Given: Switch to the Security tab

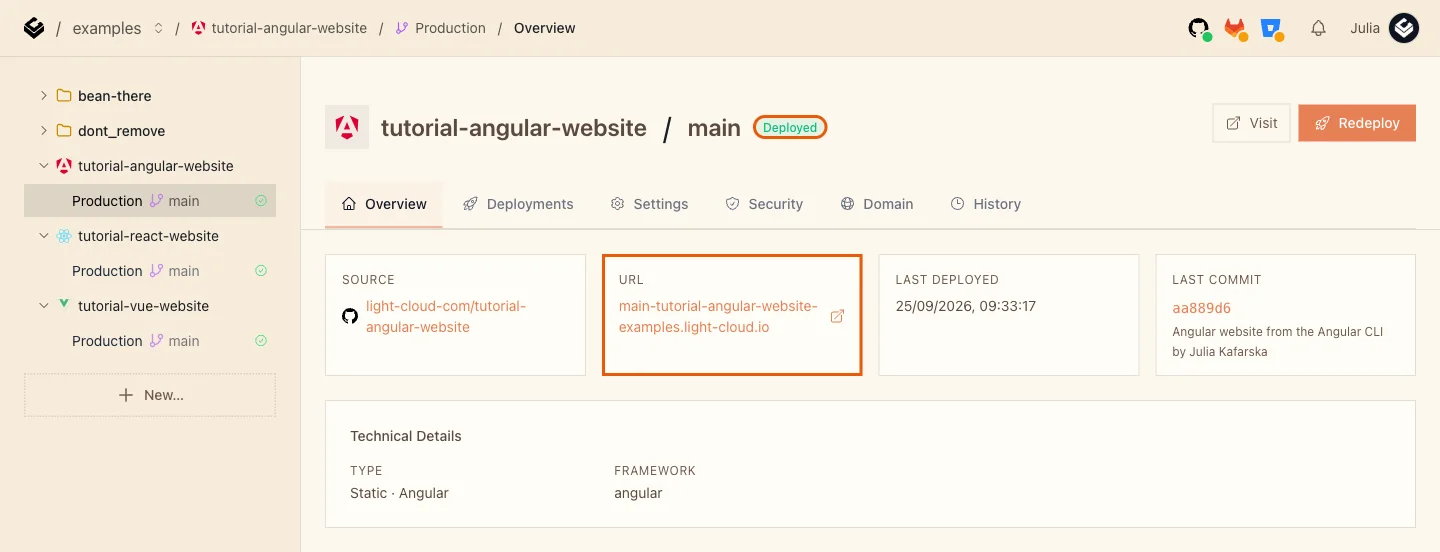Looking at the screenshot, I should (x=764, y=204).
